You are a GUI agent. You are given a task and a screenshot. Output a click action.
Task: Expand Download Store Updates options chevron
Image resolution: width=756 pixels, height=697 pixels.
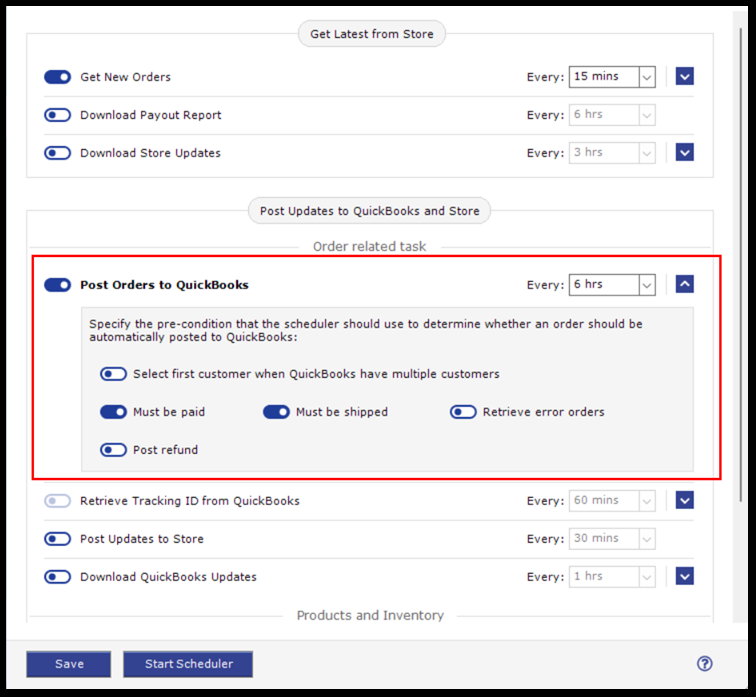coord(685,153)
